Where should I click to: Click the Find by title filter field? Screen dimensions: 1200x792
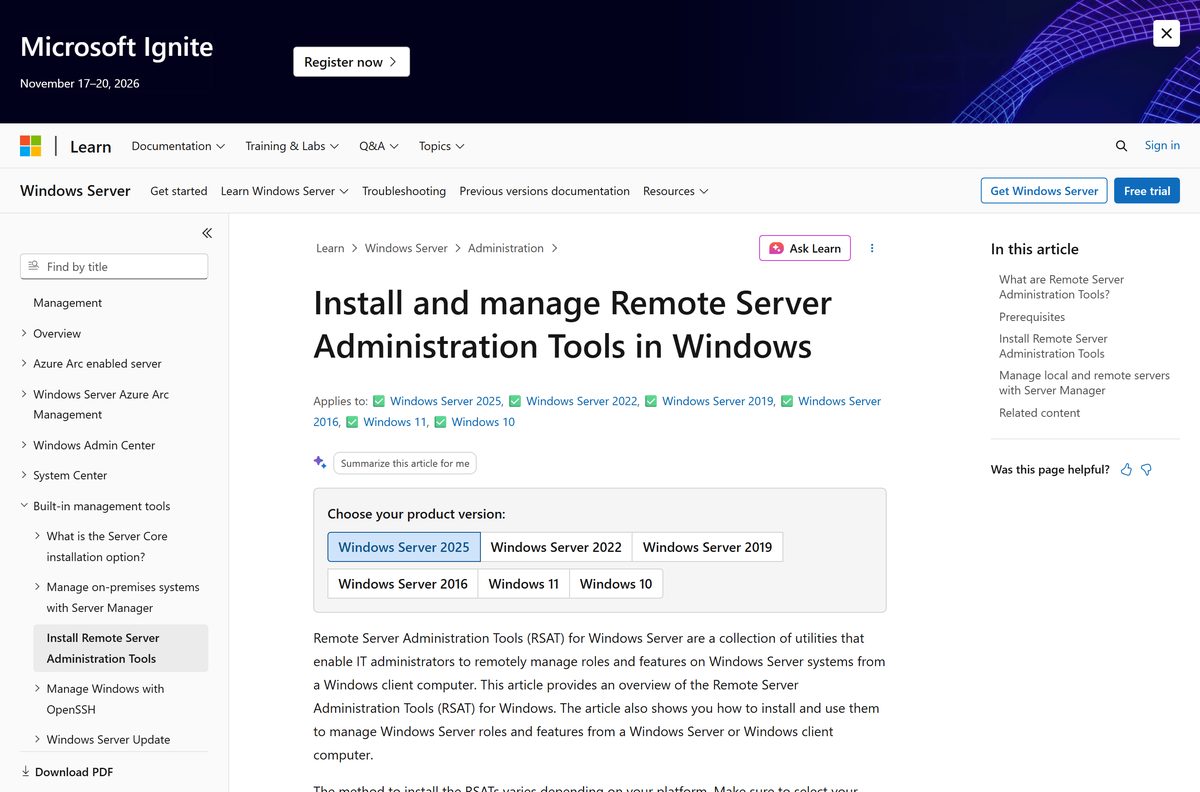point(114,267)
